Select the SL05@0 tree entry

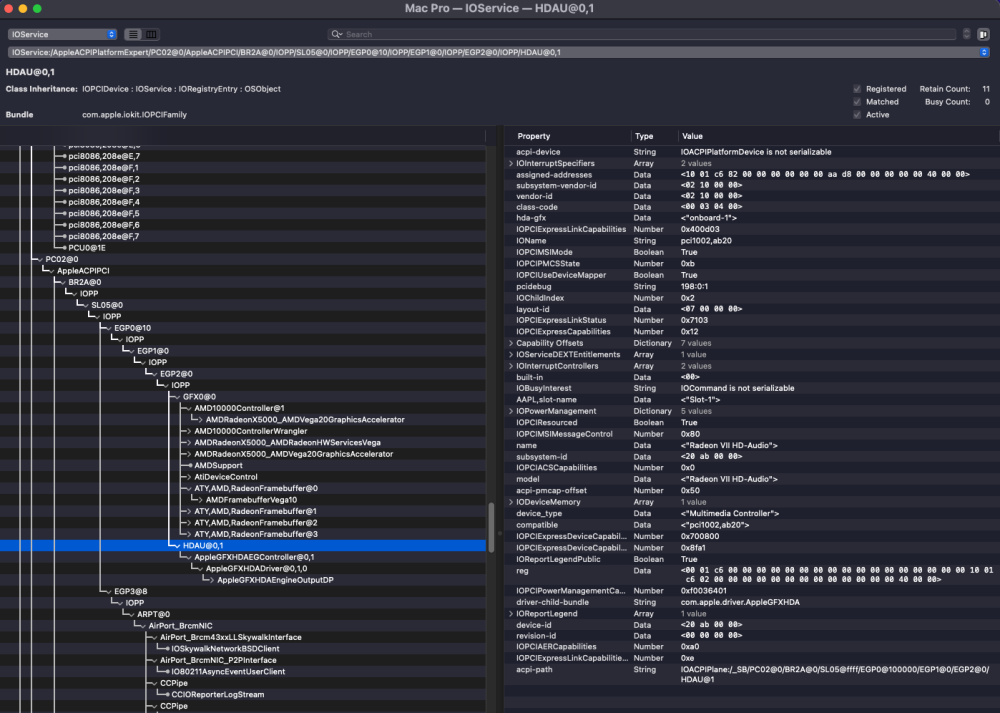(x=107, y=305)
